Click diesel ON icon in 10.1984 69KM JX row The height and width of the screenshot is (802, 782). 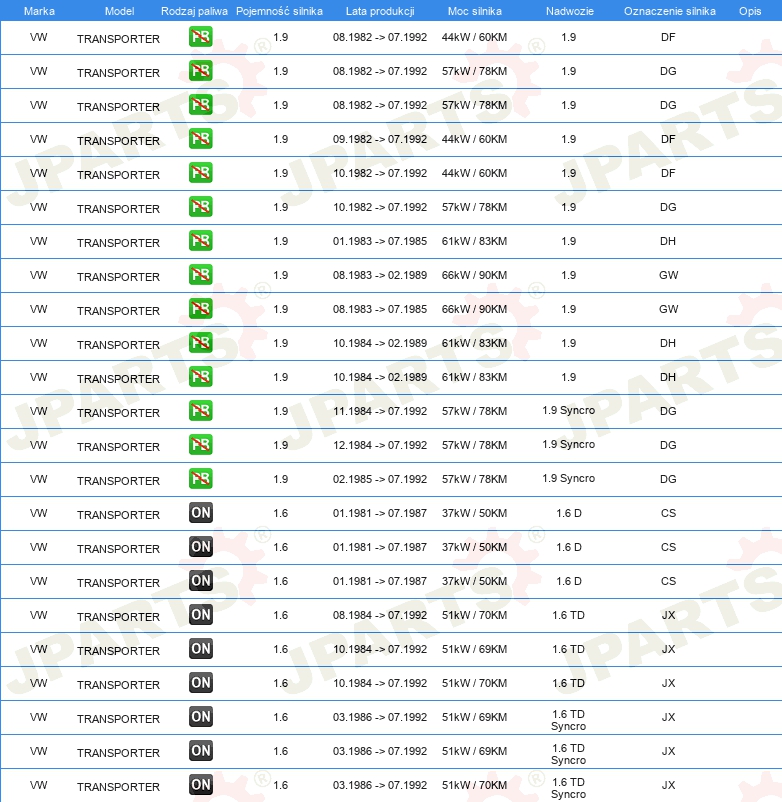coord(200,649)
